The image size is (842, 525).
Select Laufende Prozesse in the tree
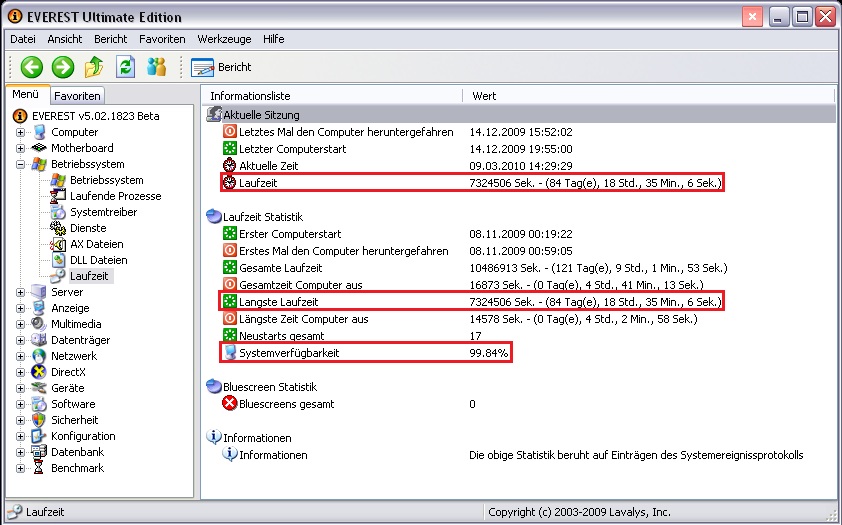coord(115,196)
